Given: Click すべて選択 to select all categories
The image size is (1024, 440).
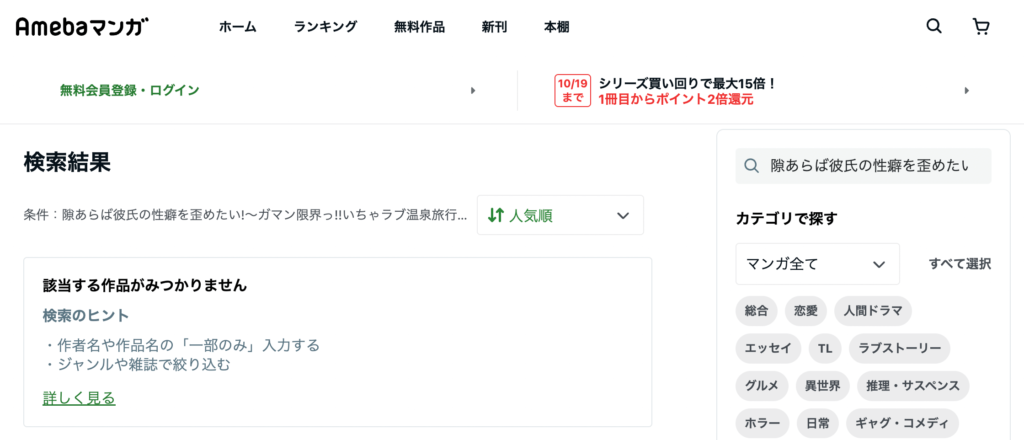Looking at the screenshot, I should tap(960, 264).
